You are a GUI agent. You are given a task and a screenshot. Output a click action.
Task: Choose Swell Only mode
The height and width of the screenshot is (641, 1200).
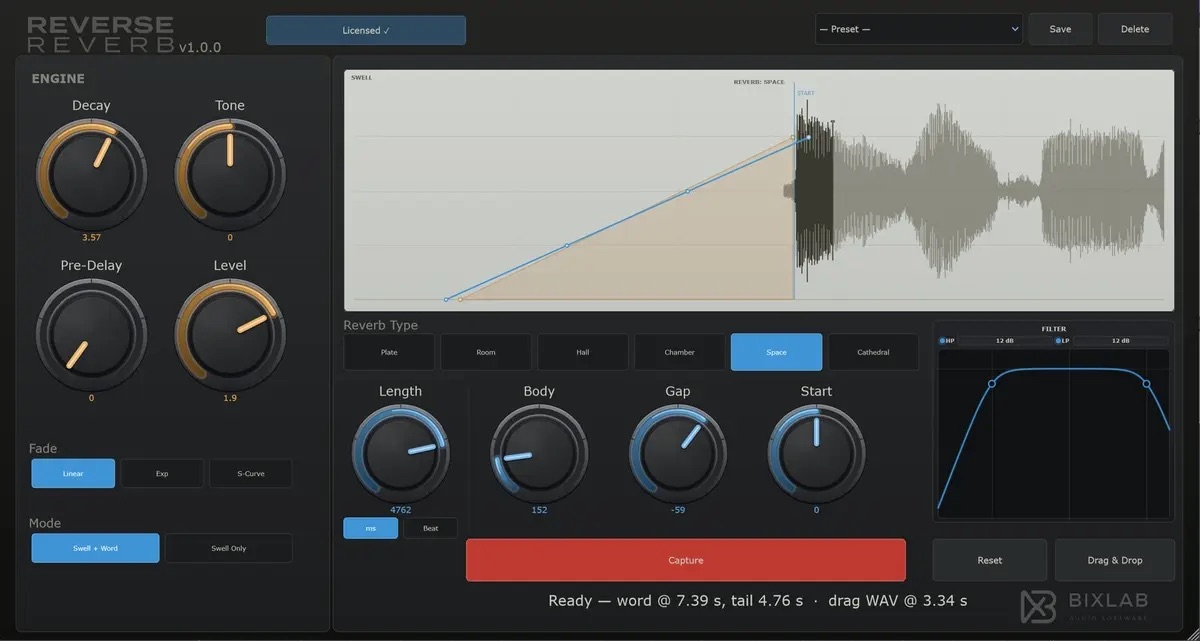(x=229, y=548)
